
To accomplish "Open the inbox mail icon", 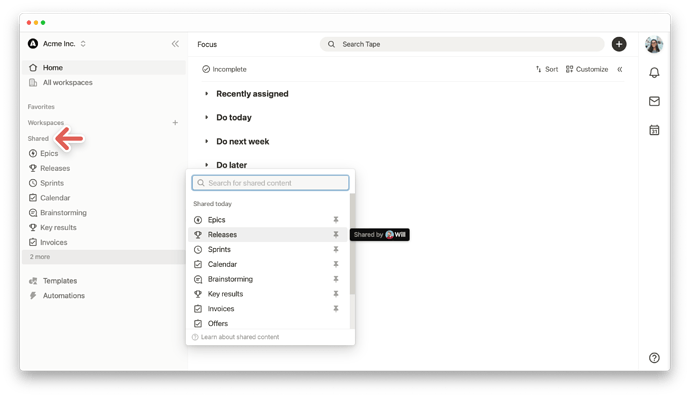I will [654, 101].
